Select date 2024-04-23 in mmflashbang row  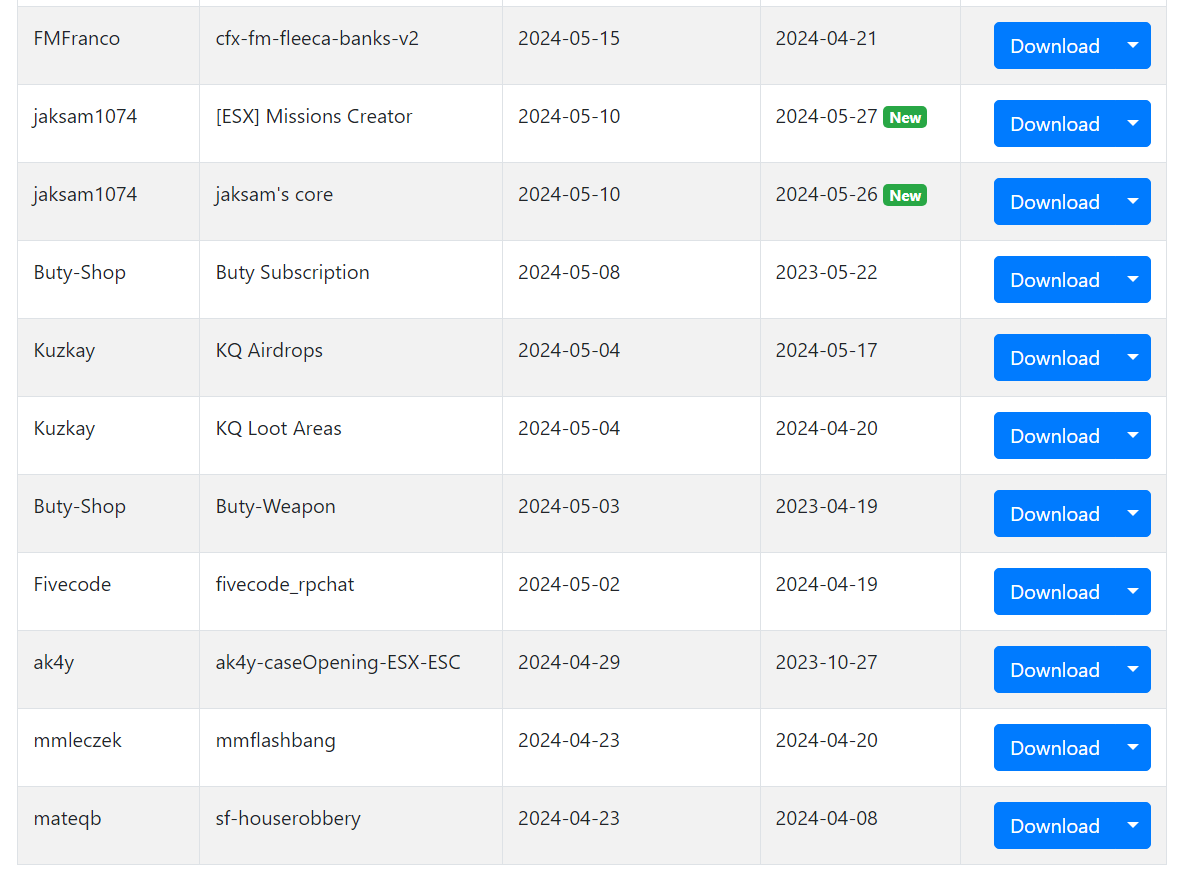pos(569,741)
